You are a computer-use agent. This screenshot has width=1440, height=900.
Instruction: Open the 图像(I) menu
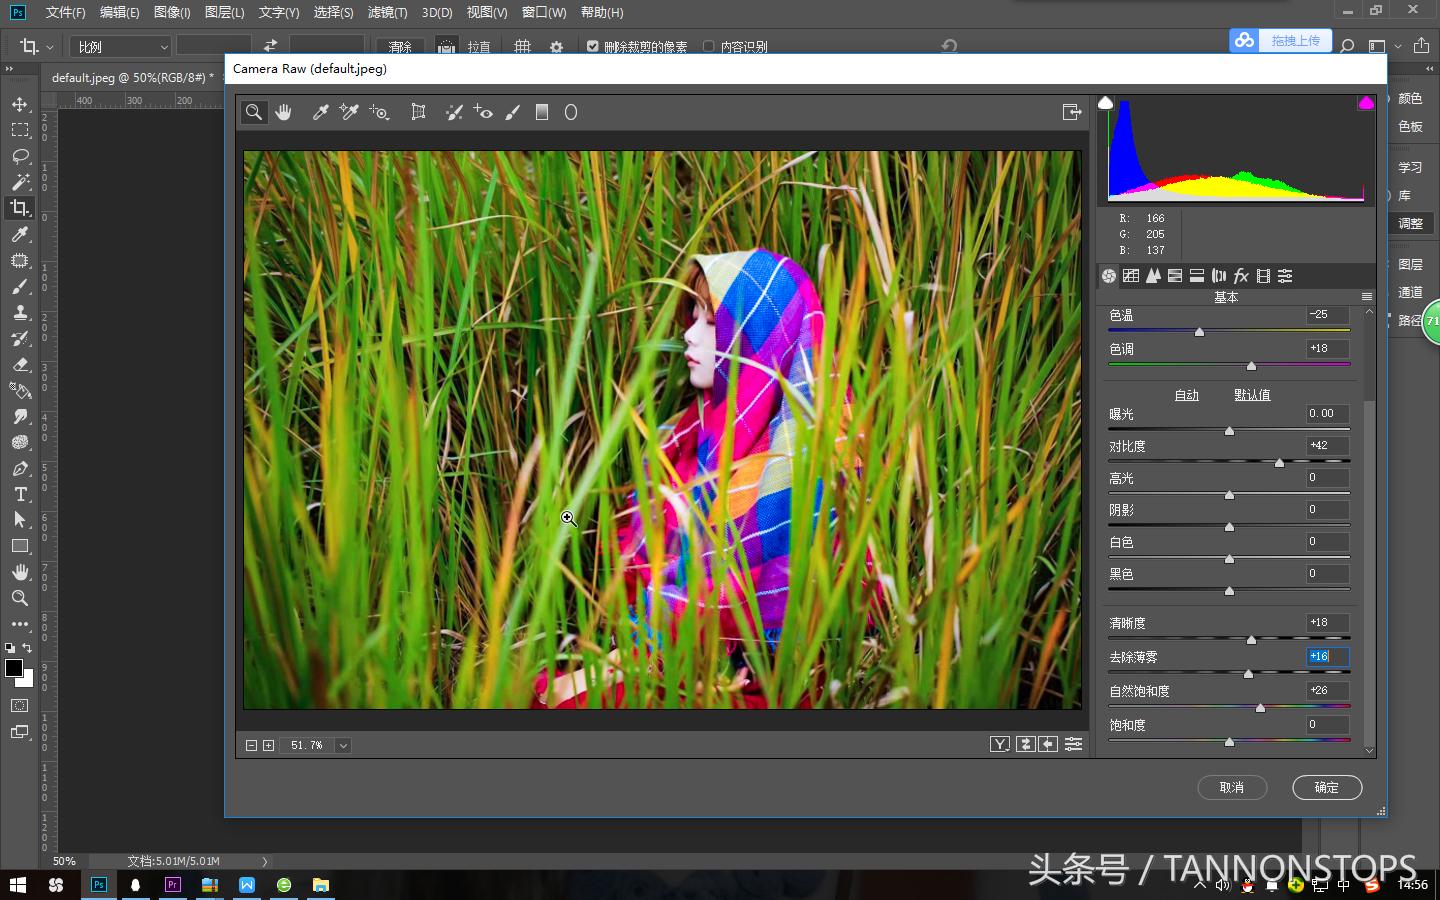pos(170,12)
